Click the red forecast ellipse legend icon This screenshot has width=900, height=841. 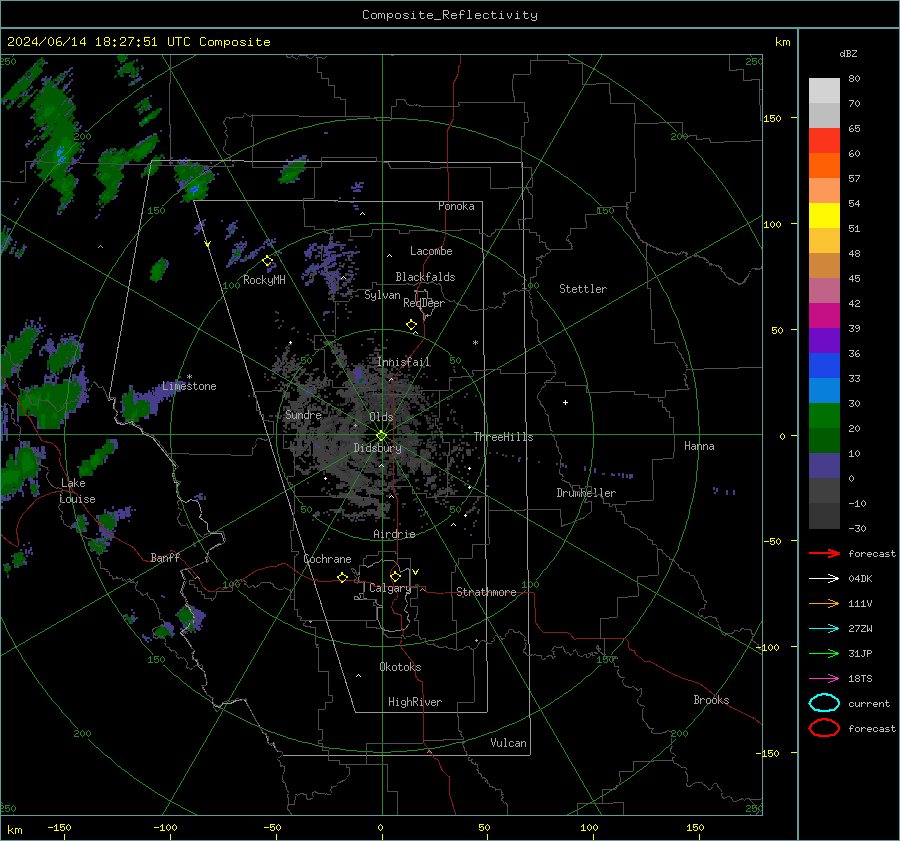pos(824,728)
